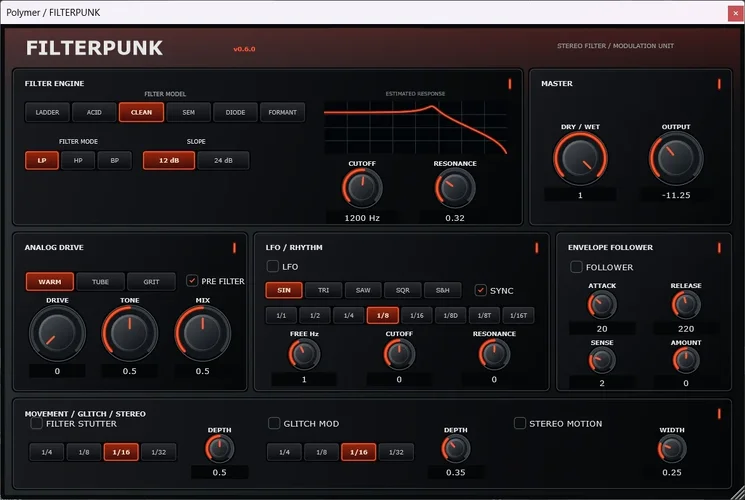Image resolution: width=745 pixels, height=500 pixels.
Task: Enable the FILTER STUTTER checkbox
Action: 36,423
